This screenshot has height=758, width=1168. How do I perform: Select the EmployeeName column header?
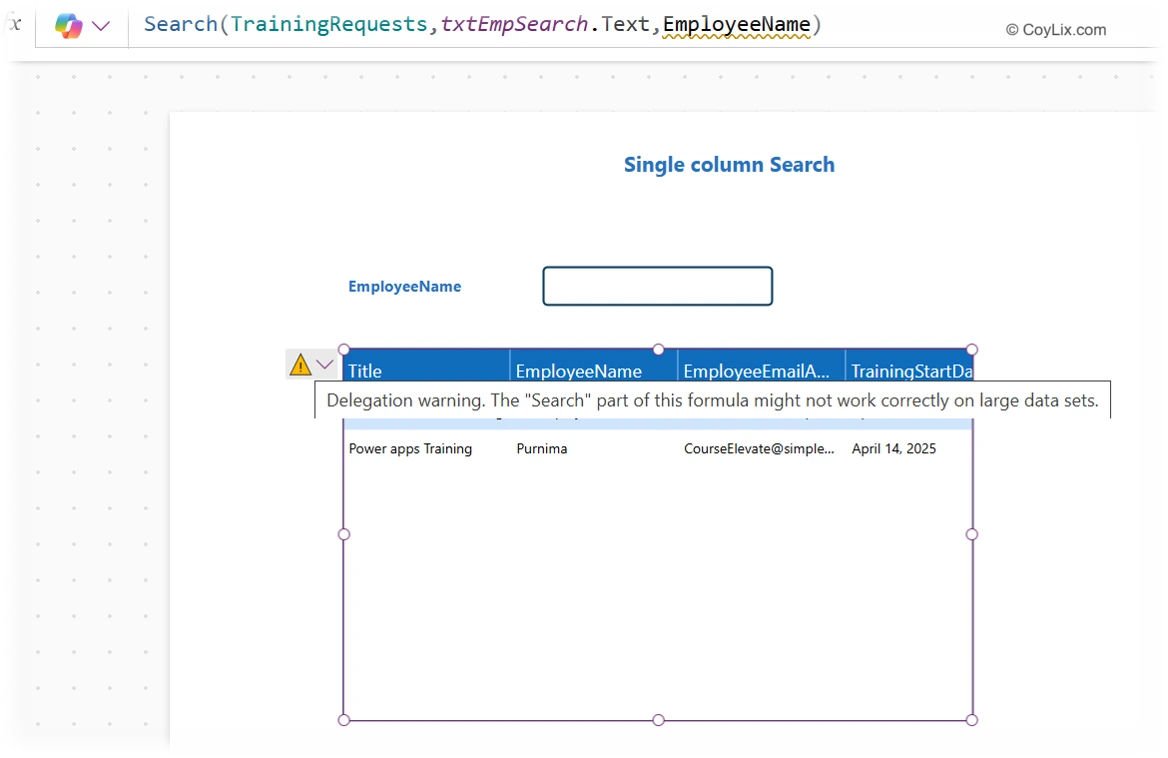pyautogui.click(x=579, y=371)
